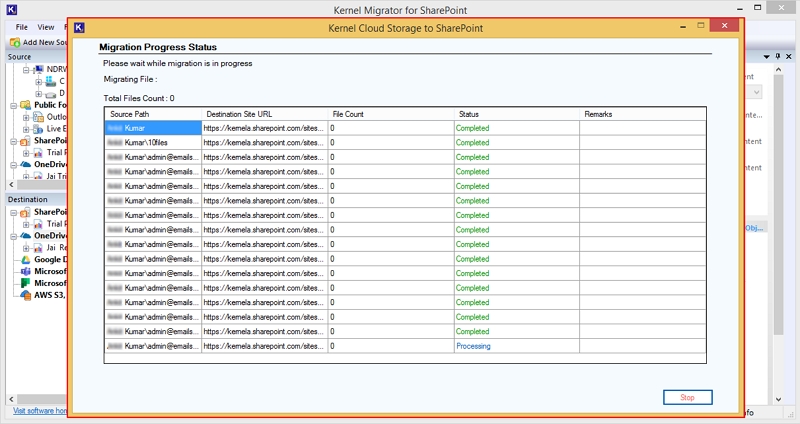Click Destination panel horizontal scrollbar left arrow

[x=11, y=399]
